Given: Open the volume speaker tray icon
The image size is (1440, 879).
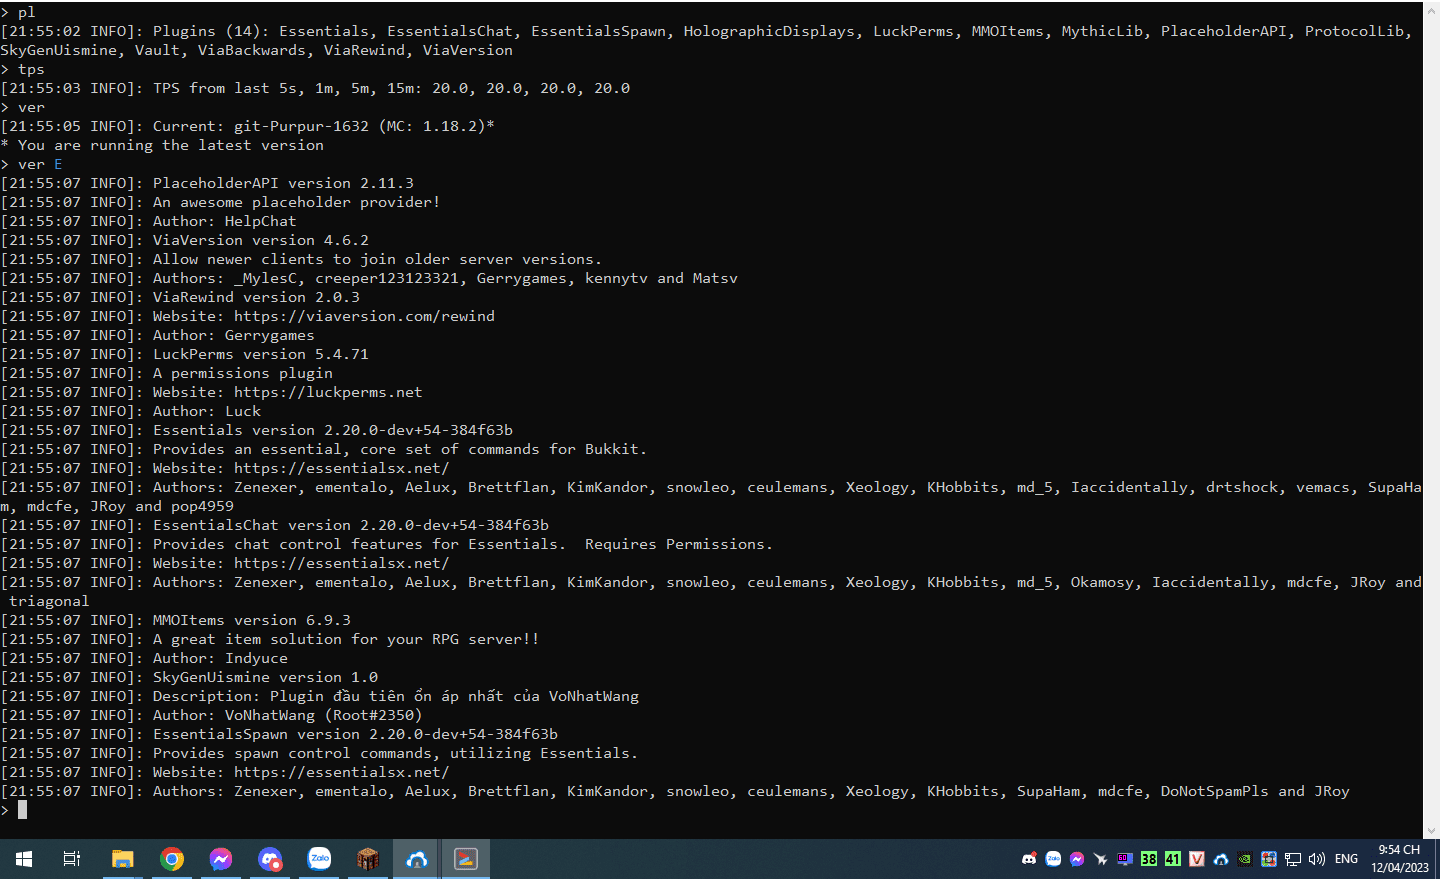Looking at the screenshot, I should pyautogui.click(x=1317, y=859).
